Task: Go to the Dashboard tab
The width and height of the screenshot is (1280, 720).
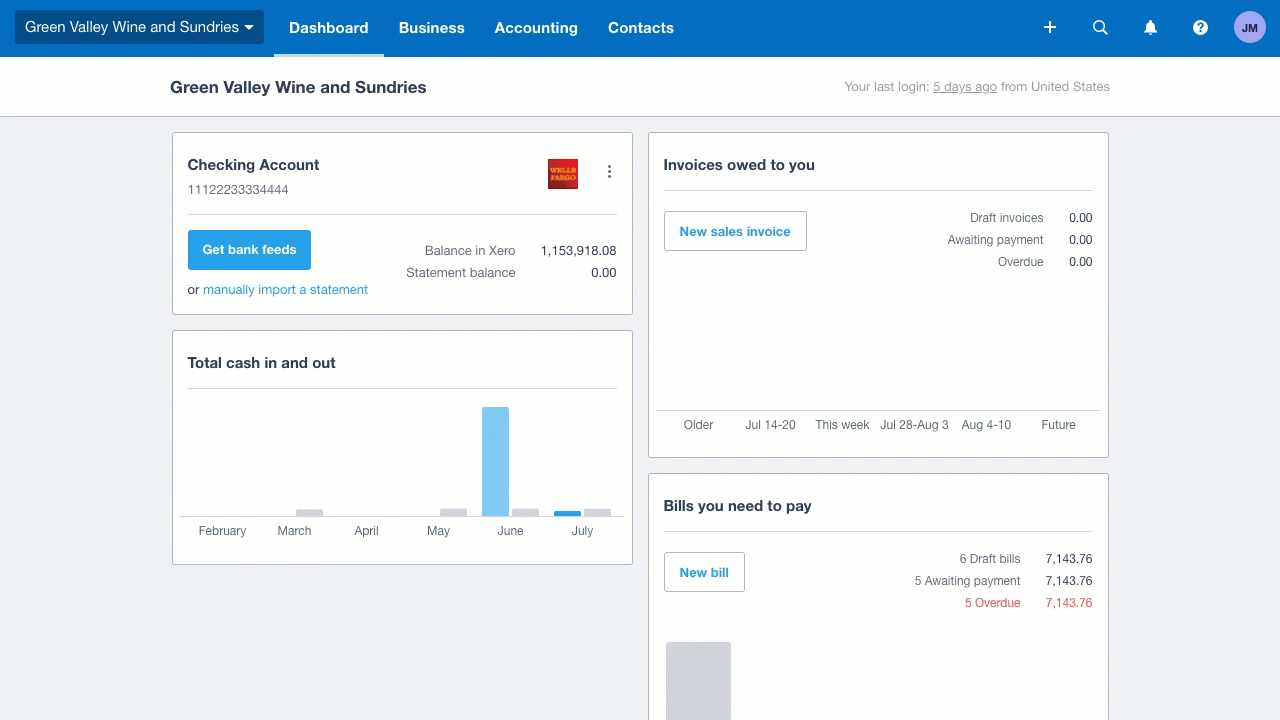Action: pyautogui.click(x=329, y=28)
